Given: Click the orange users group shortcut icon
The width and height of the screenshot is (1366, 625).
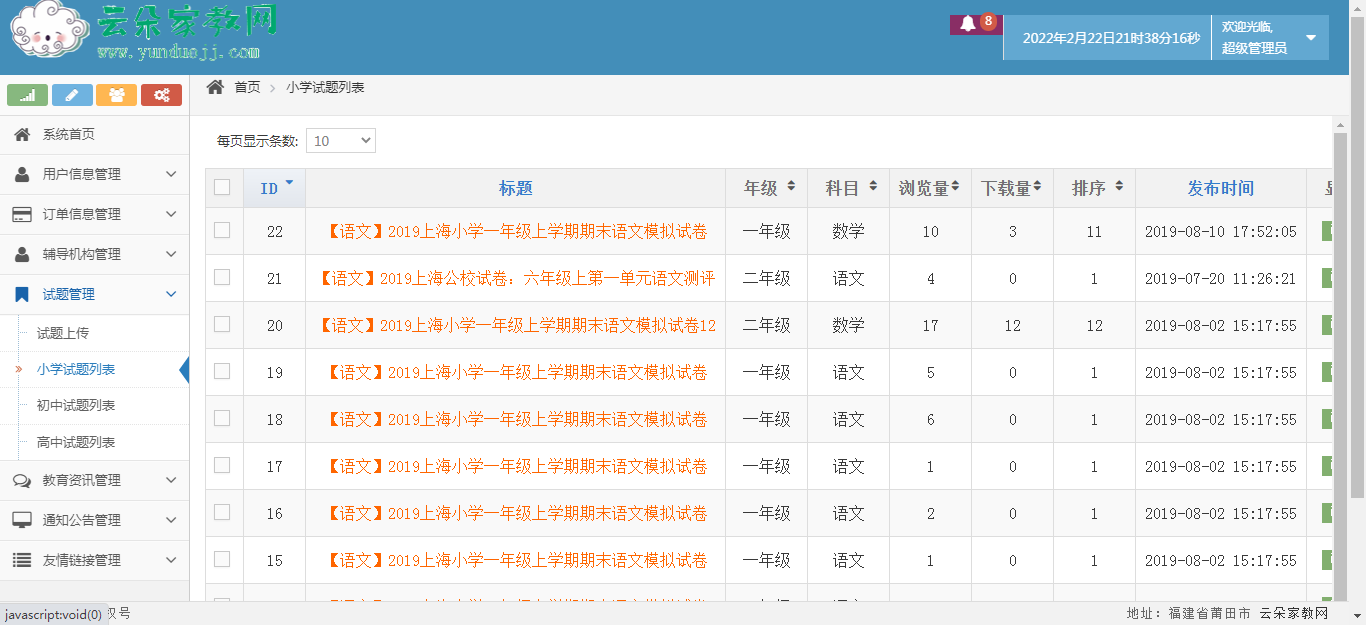Looking at the screenshot, I should (116, 95).
